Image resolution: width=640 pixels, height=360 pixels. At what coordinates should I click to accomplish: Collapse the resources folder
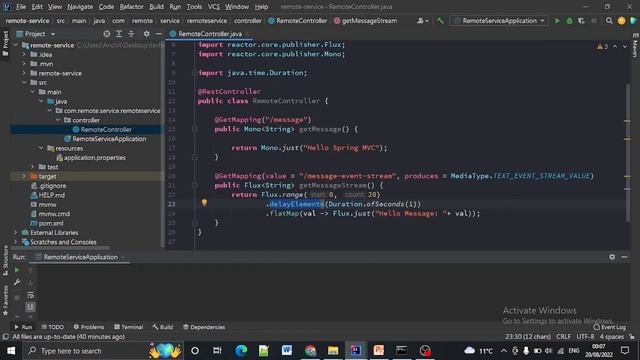[41, 148]
